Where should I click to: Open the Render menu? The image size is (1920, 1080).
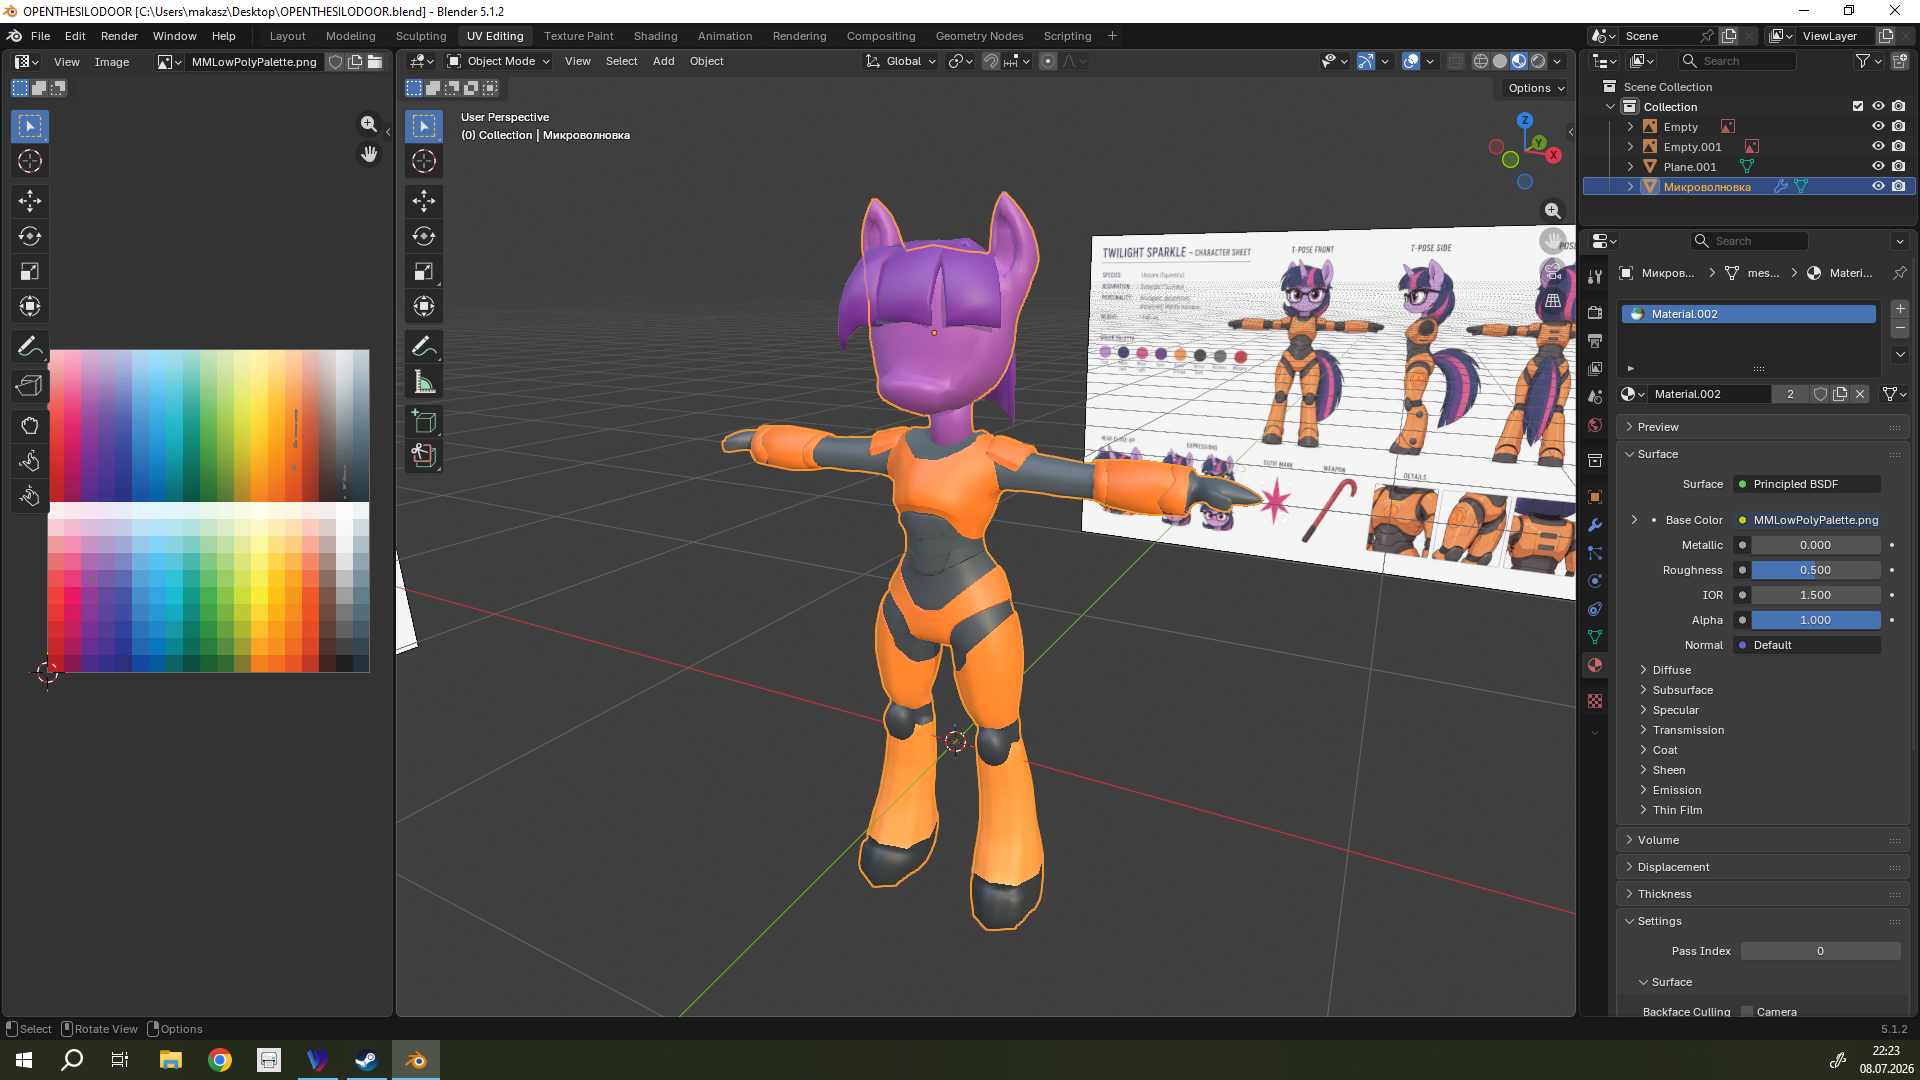[119, 36]
